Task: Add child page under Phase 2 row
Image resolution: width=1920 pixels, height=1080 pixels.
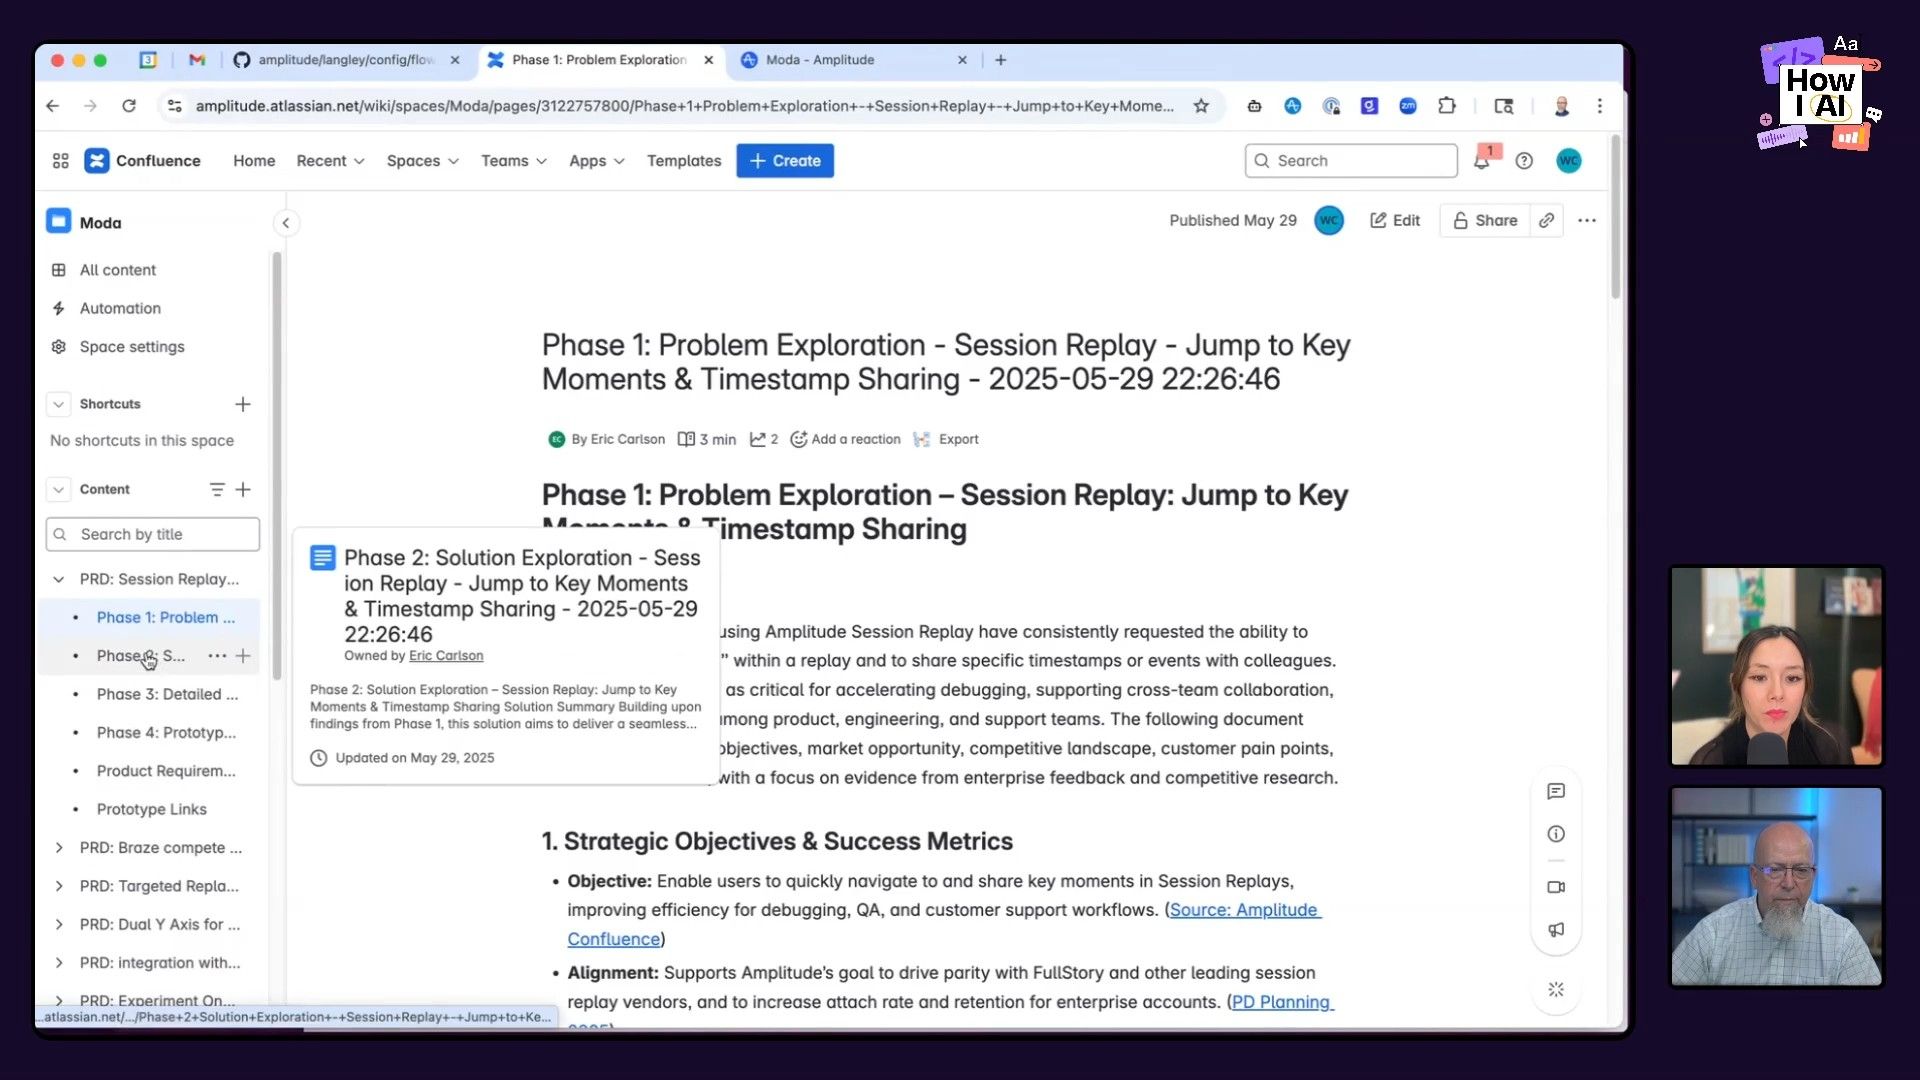Action: coord(243,656)
